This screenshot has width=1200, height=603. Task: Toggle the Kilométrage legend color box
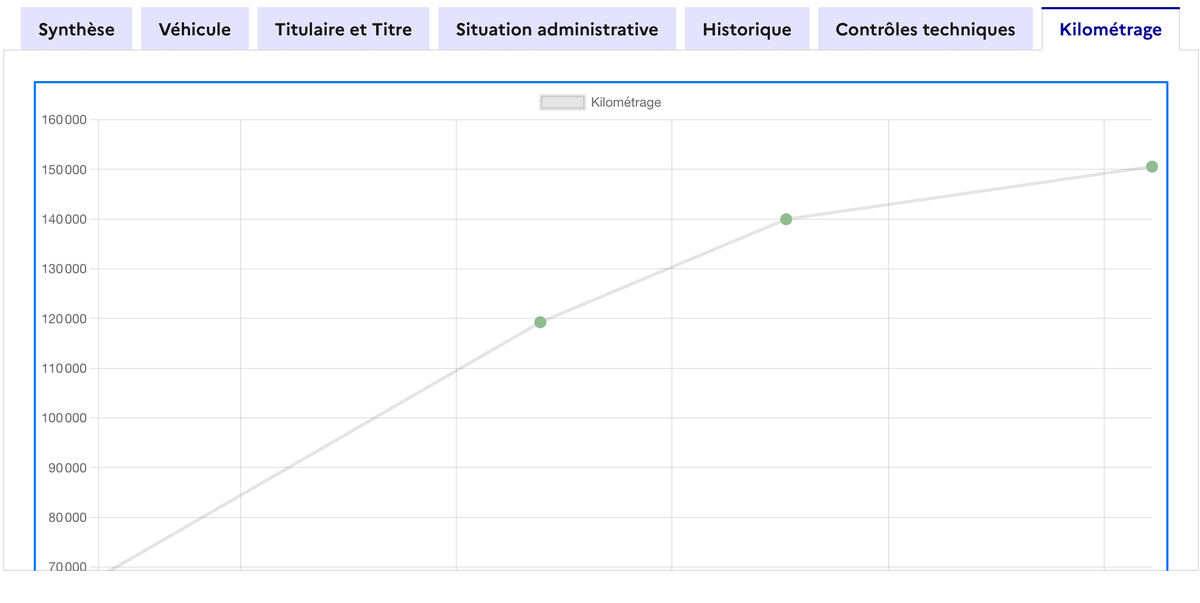(x=562, y=102)
